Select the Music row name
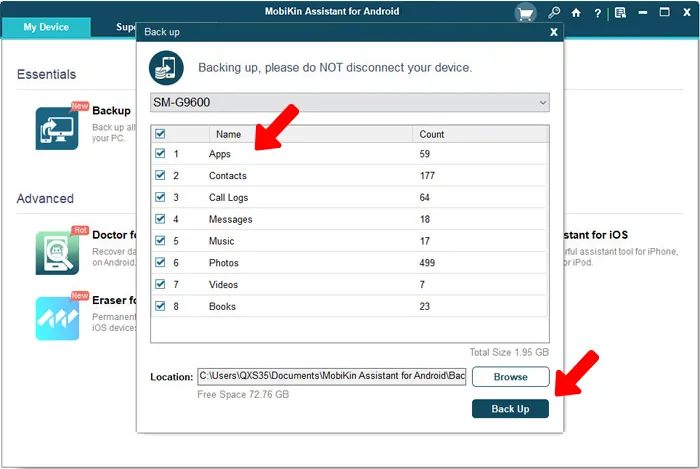The height and width of the screenshot is (469, 700). (221, 241)
